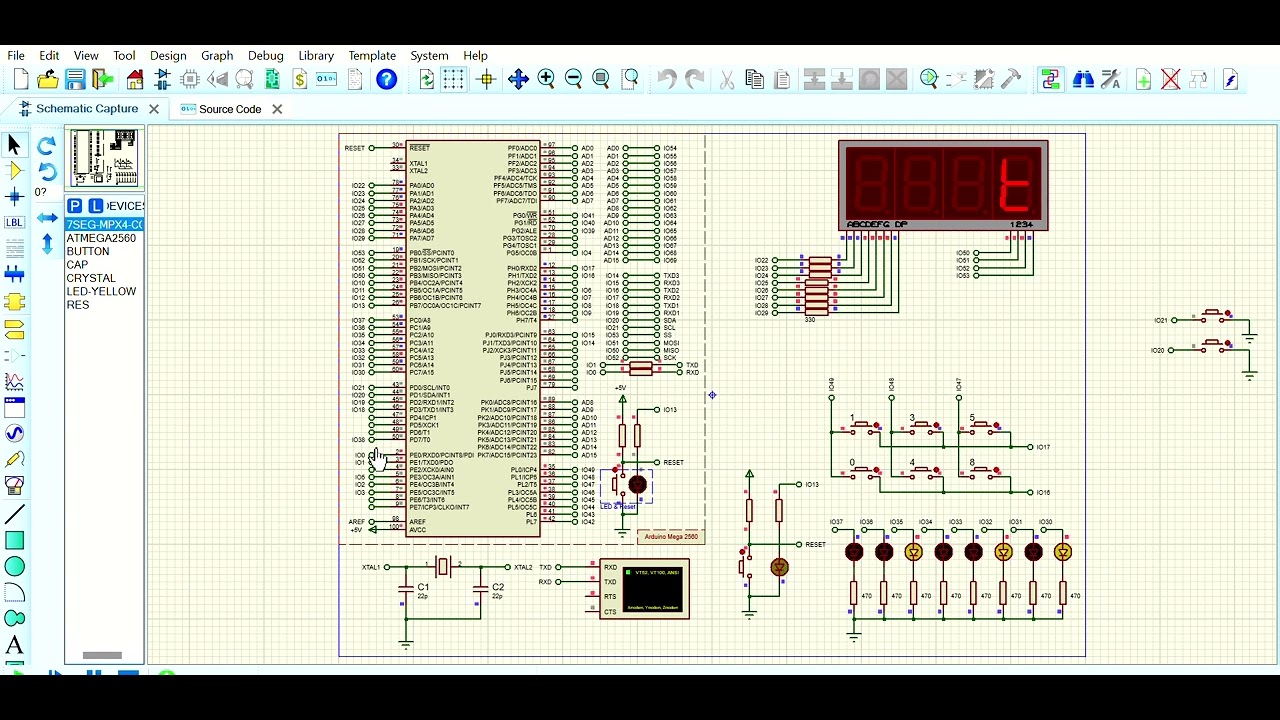Screen dimensions: 1280x720
Task: Click the rotation angle input field
Action: pos(42,192)
